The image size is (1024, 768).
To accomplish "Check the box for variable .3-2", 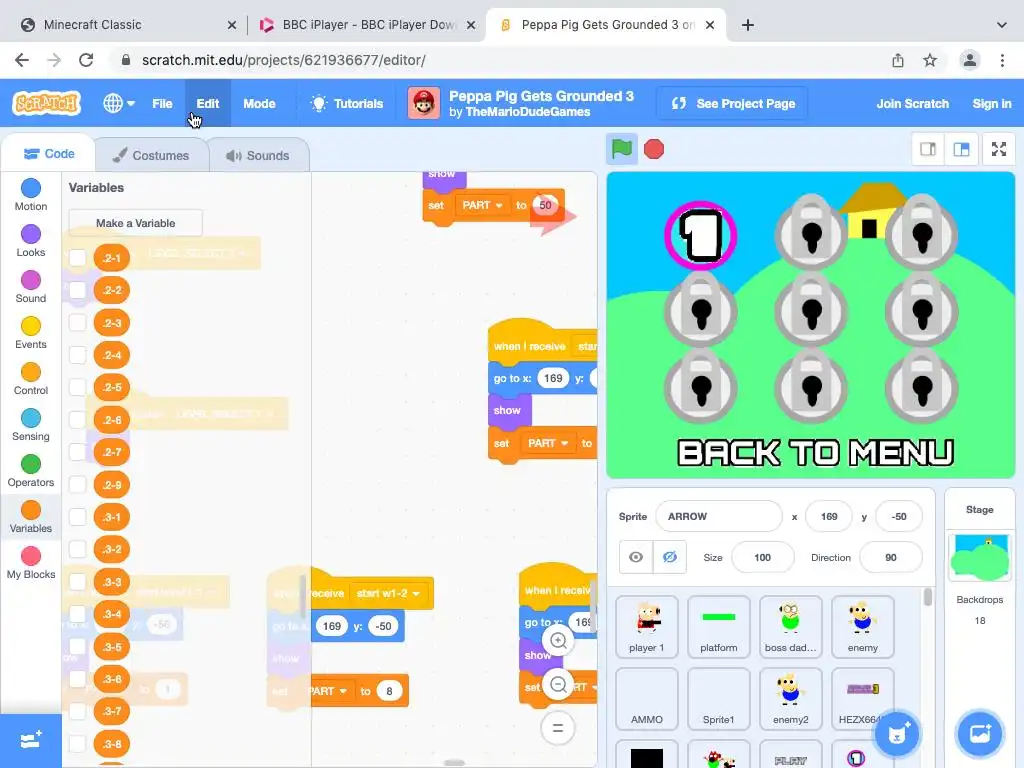I will 78,549.
